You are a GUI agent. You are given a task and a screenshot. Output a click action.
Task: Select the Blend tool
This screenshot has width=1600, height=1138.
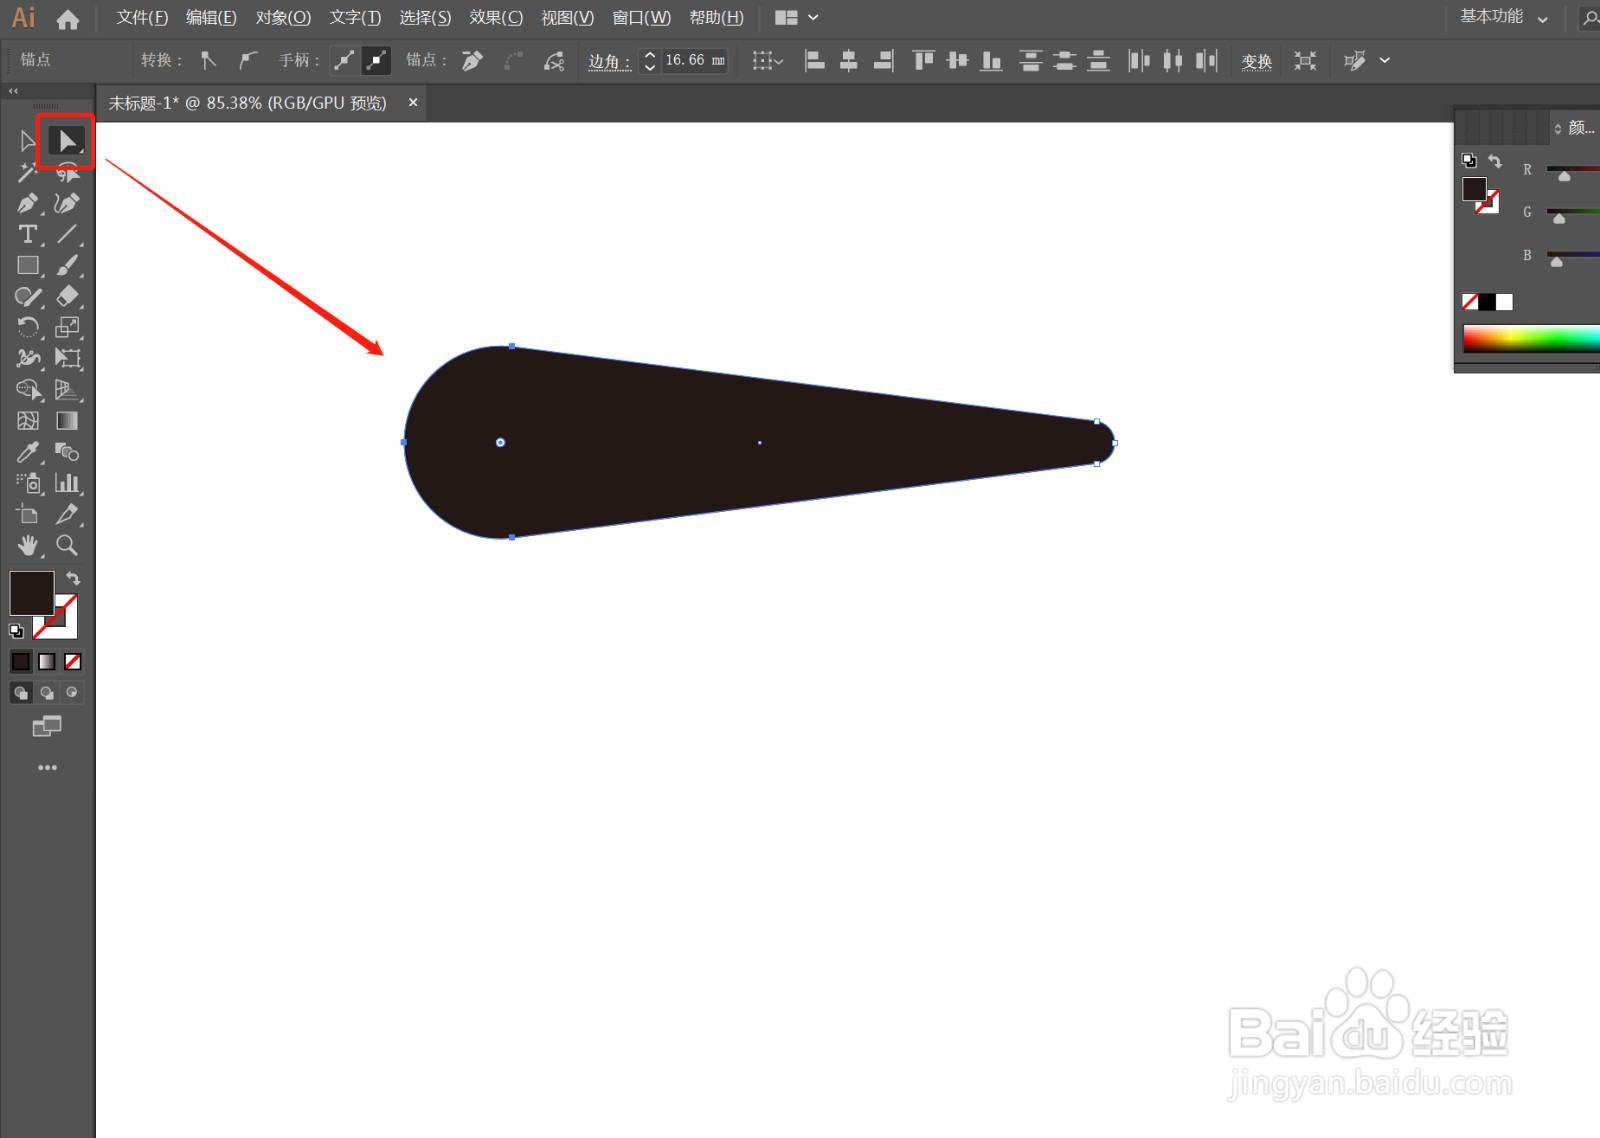67,452
